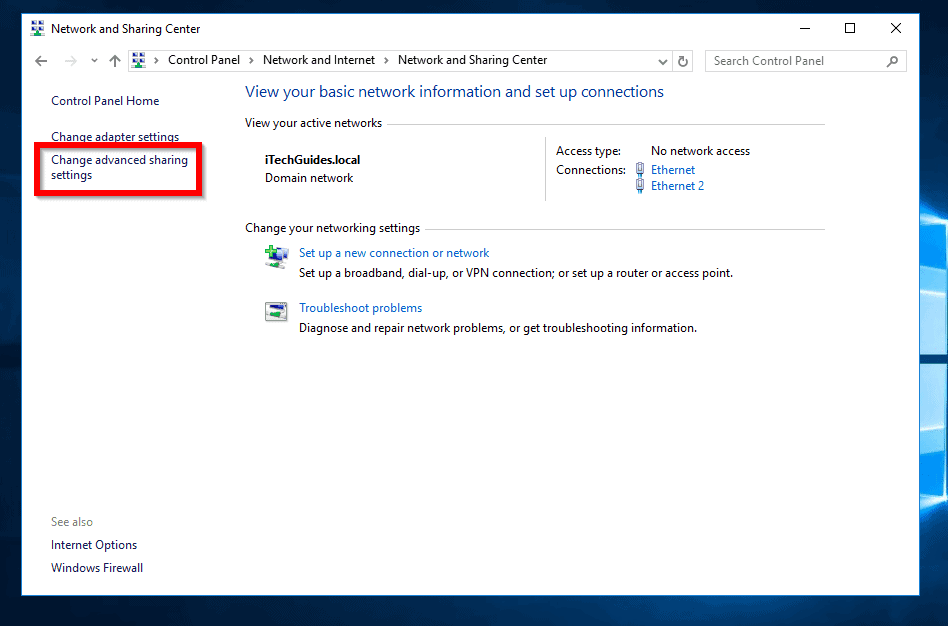Select Control Panel breadcrumb

[x=204, y=60]
